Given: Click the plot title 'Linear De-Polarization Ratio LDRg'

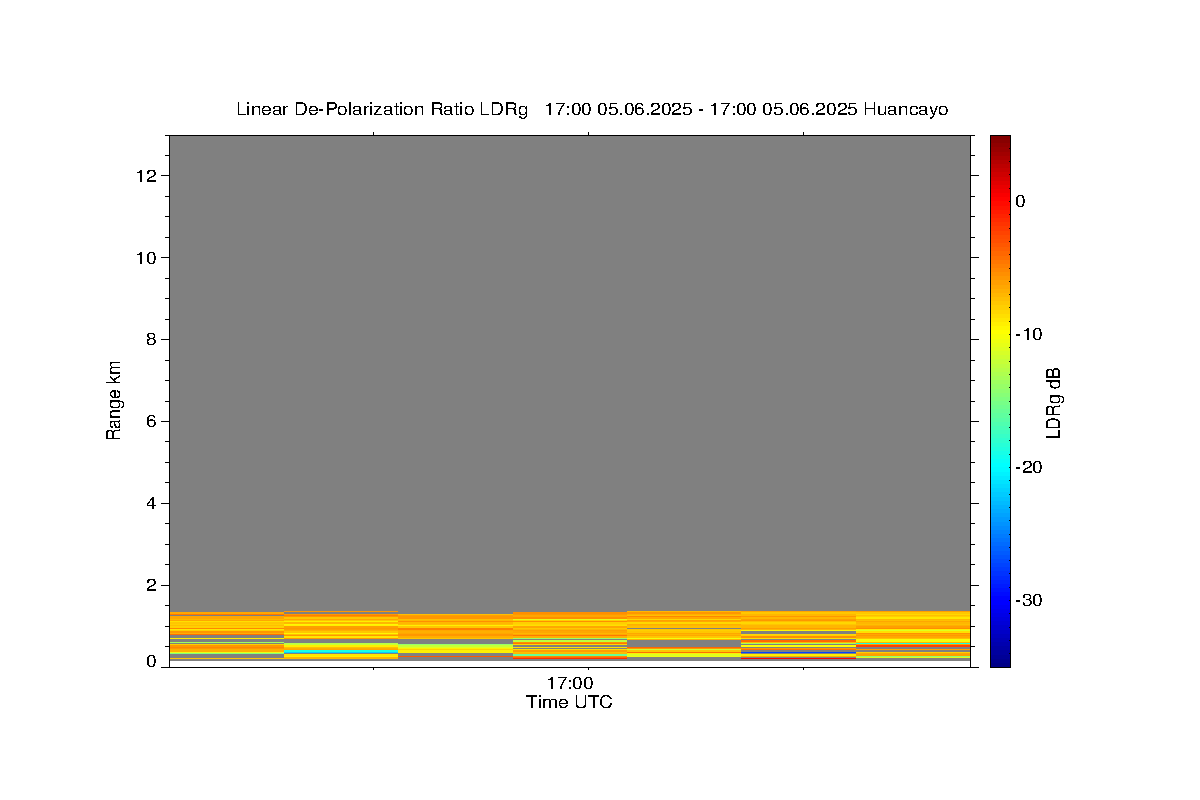Looking at the screenshot, I should [x=382, y=110].
